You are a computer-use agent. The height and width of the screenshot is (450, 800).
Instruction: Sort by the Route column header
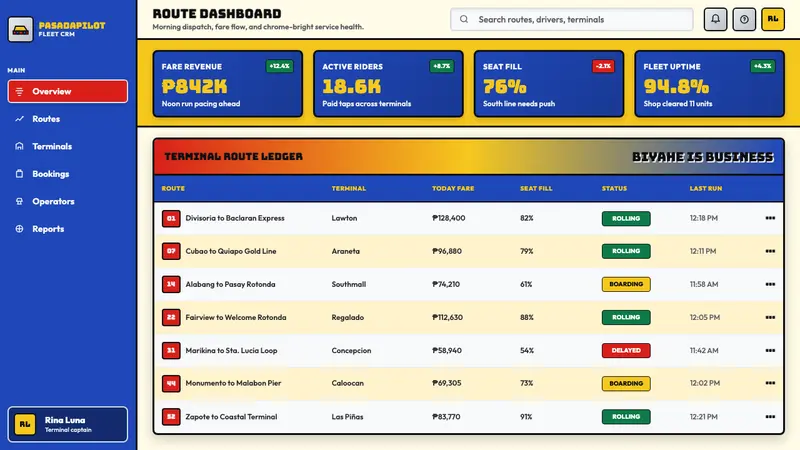point(173,188)
